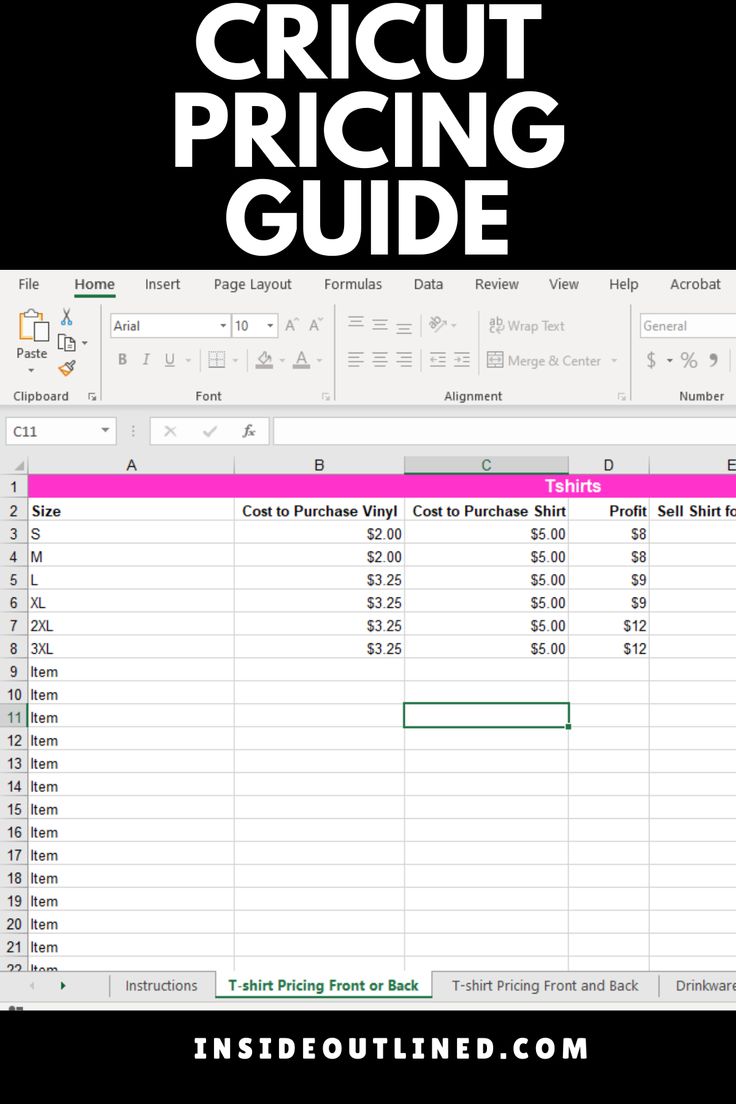Switch to the Formulas tab
The image size is (736, 1104).
tap(353, 284)
